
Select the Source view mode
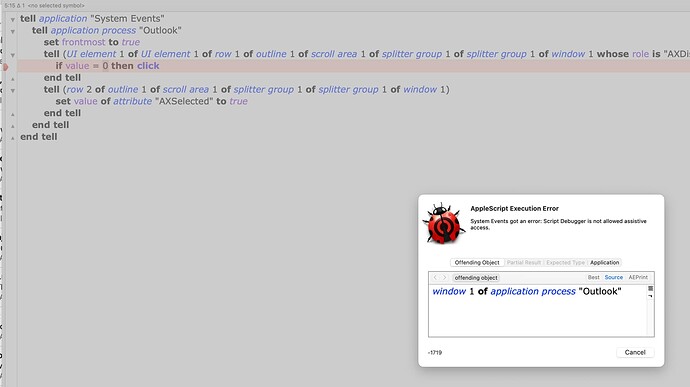click(x=613, y=277)
